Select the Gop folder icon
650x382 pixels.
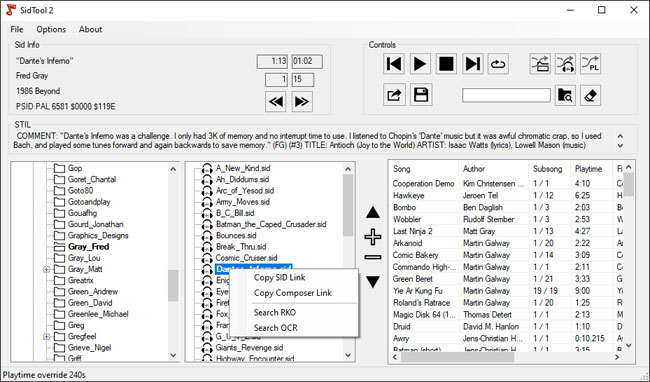60,168
